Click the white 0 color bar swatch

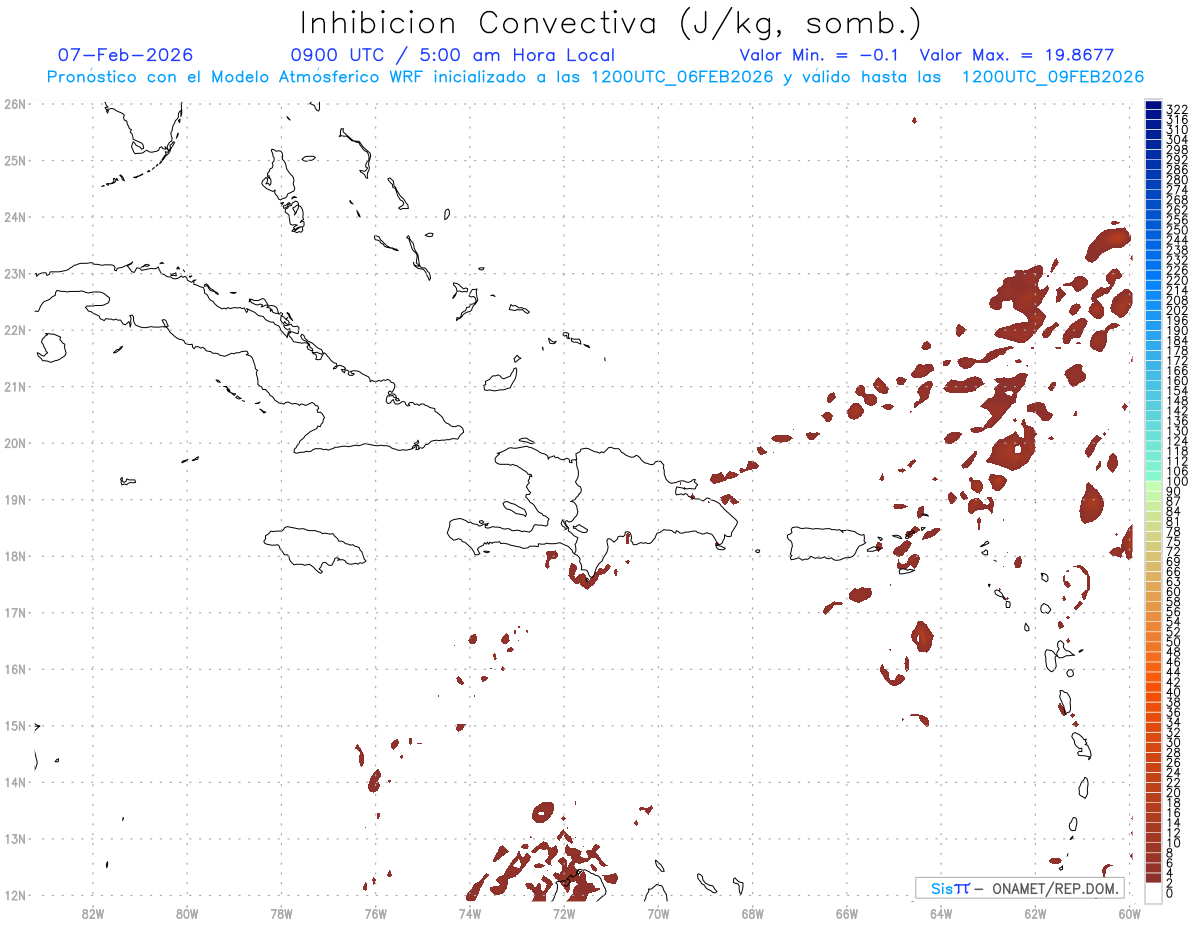pyautogui.click(x=1153, y=893)
